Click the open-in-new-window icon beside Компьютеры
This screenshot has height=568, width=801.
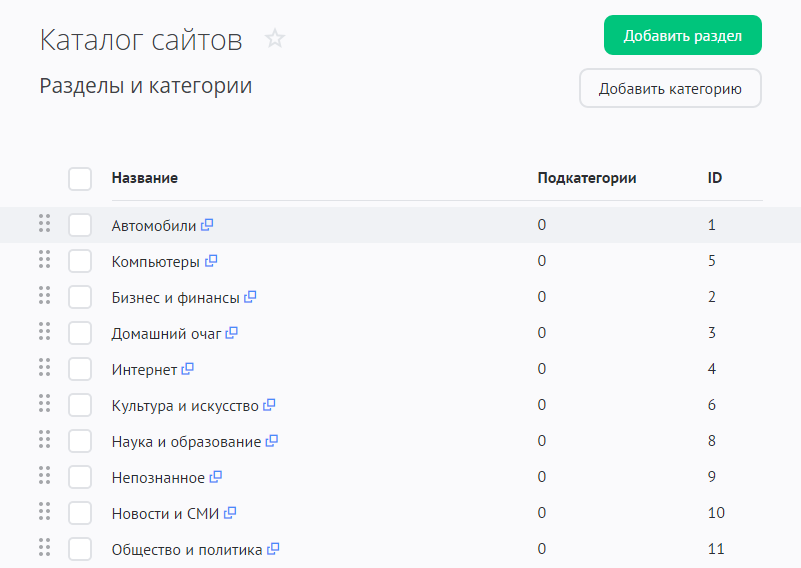(211, 261)
